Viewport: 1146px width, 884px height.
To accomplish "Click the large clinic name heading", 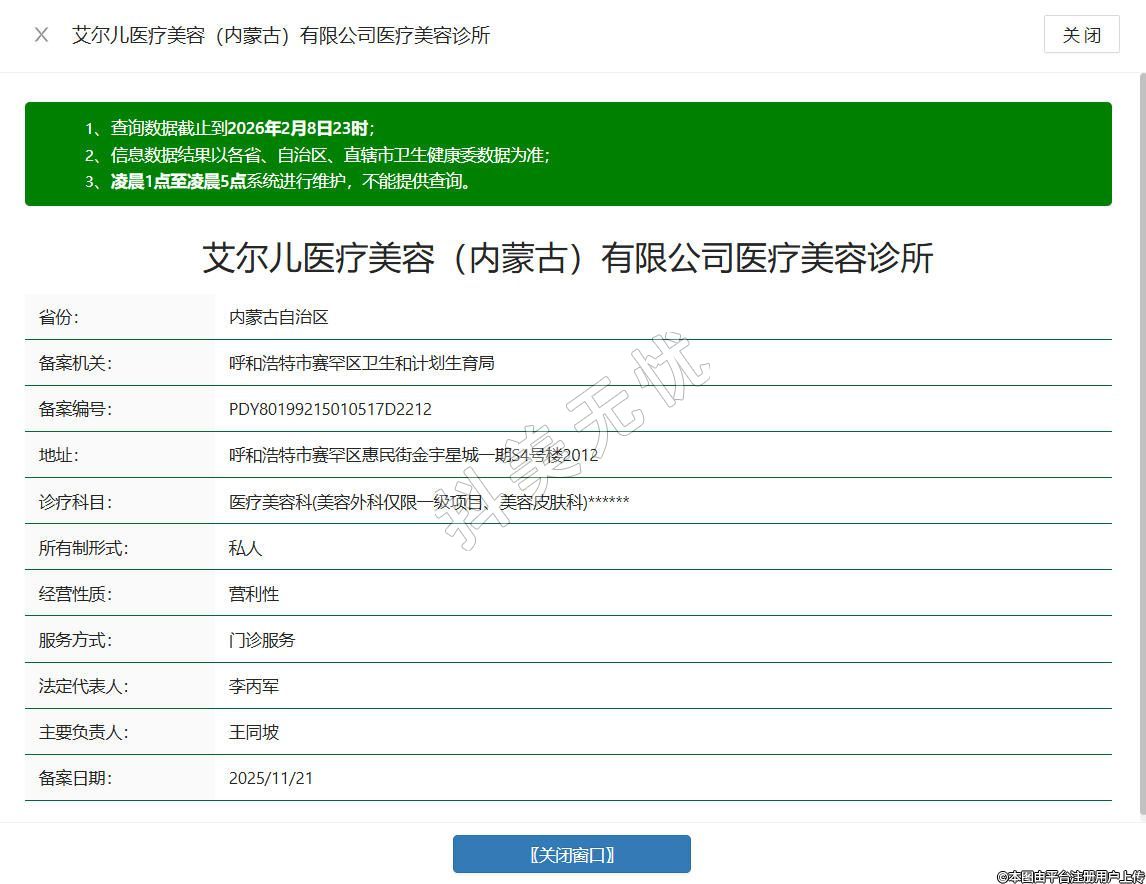I will [x=567, y=258].
